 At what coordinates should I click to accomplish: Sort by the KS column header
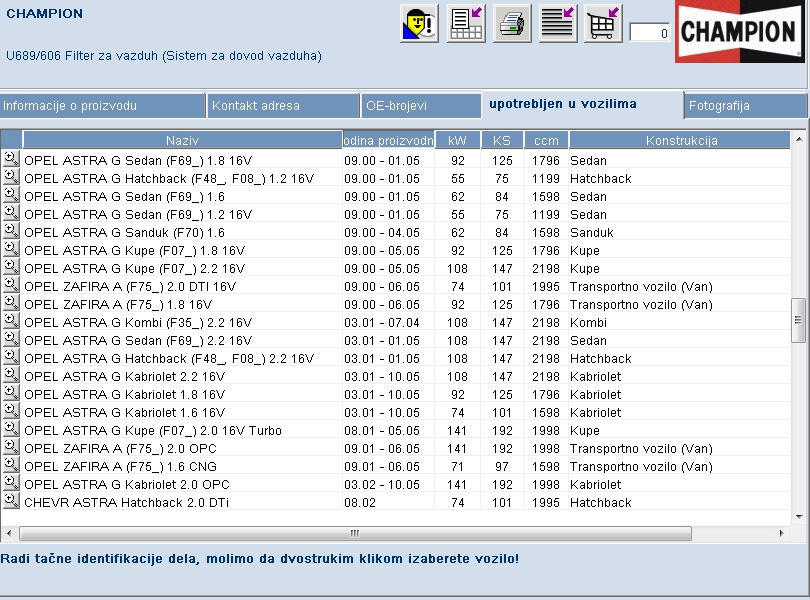tap(502, 140)
